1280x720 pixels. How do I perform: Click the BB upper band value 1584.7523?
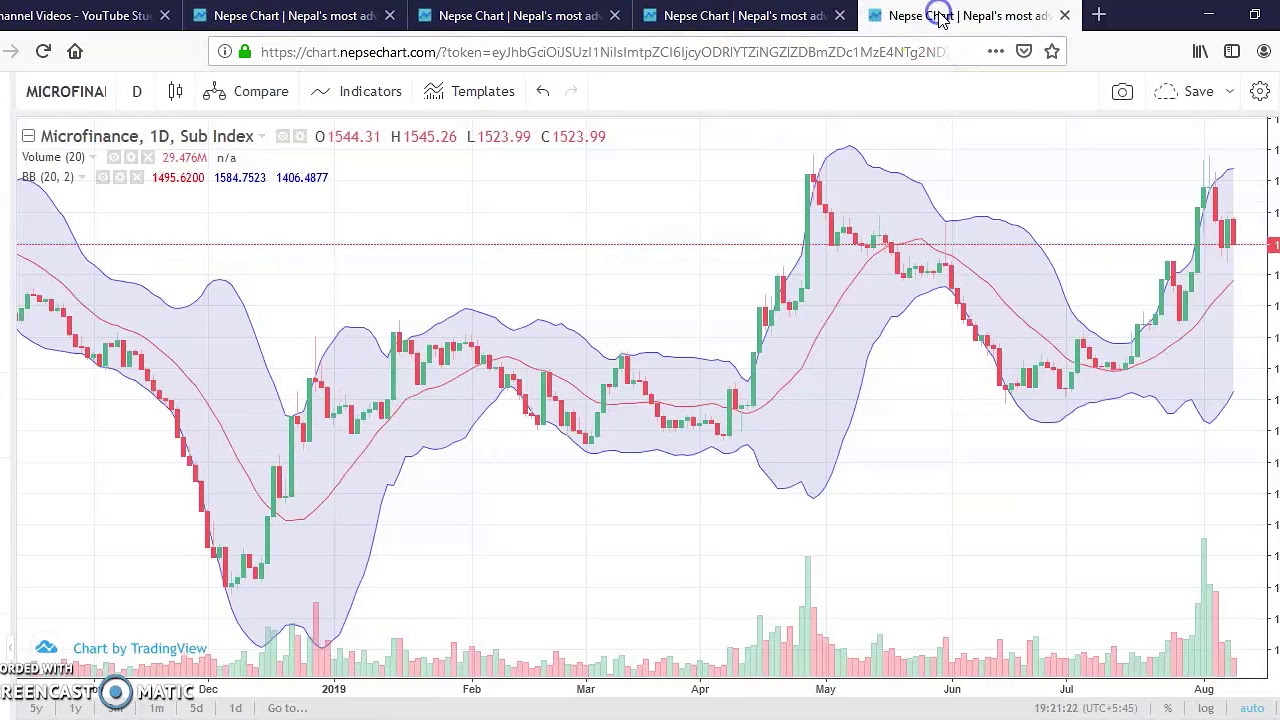coord(239,177)
